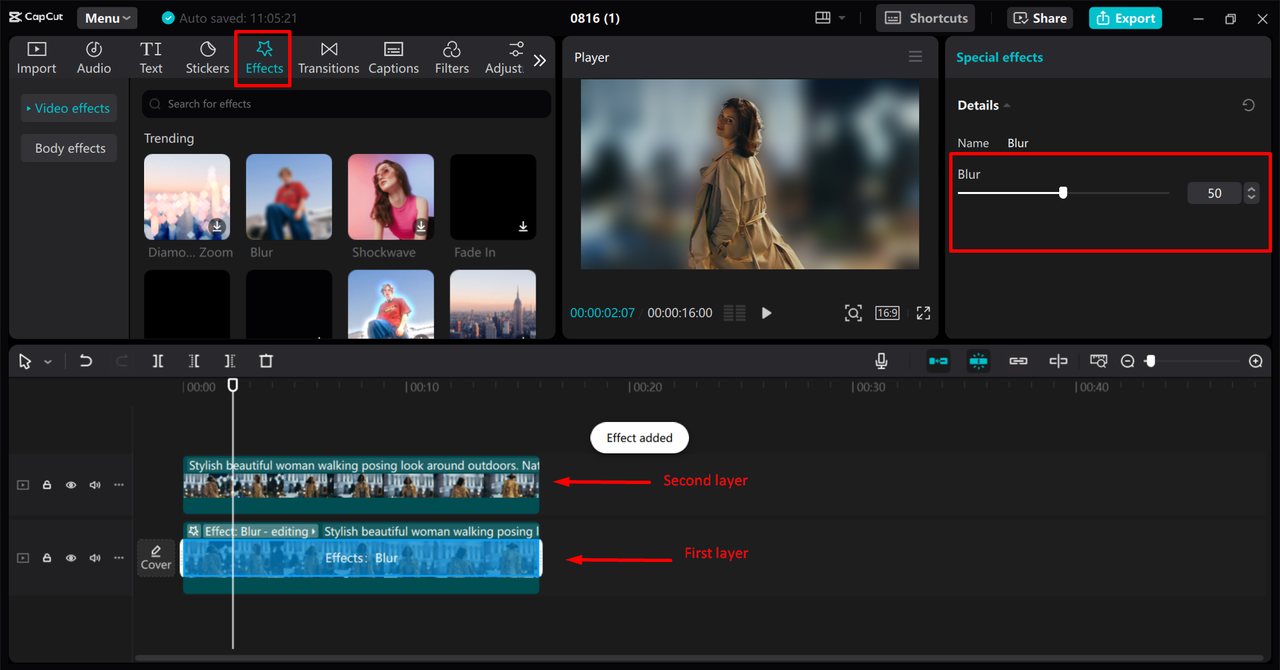The image size is (1280, 670).
Task: Open the Filters tab
Action: 452,58
